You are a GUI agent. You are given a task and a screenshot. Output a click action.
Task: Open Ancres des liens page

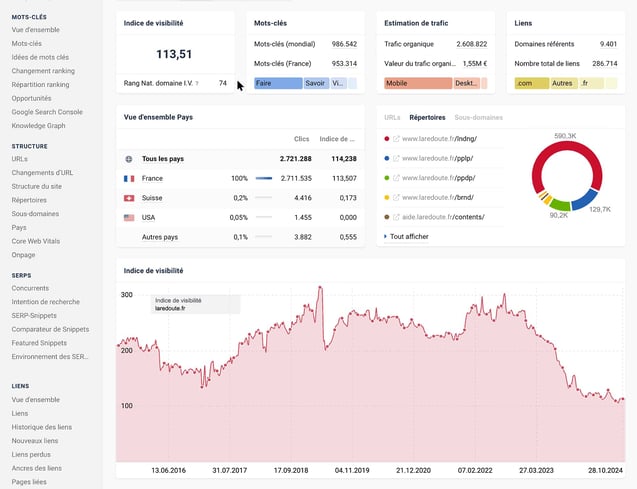tap(37, 468)
